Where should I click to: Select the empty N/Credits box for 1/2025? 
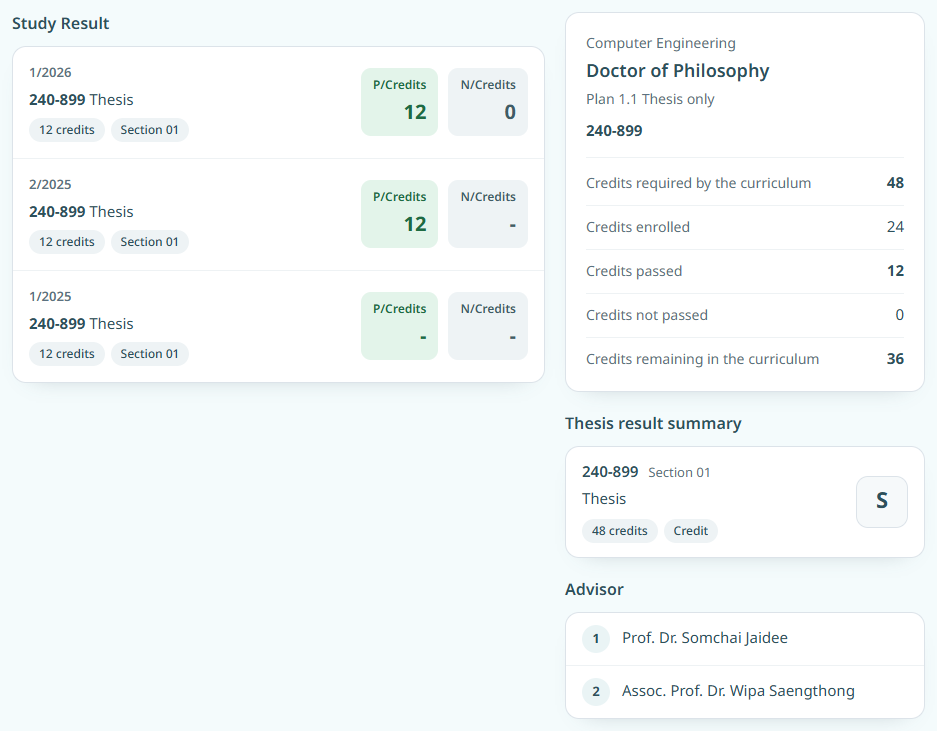pyautogui.click(x=488, y=326)
